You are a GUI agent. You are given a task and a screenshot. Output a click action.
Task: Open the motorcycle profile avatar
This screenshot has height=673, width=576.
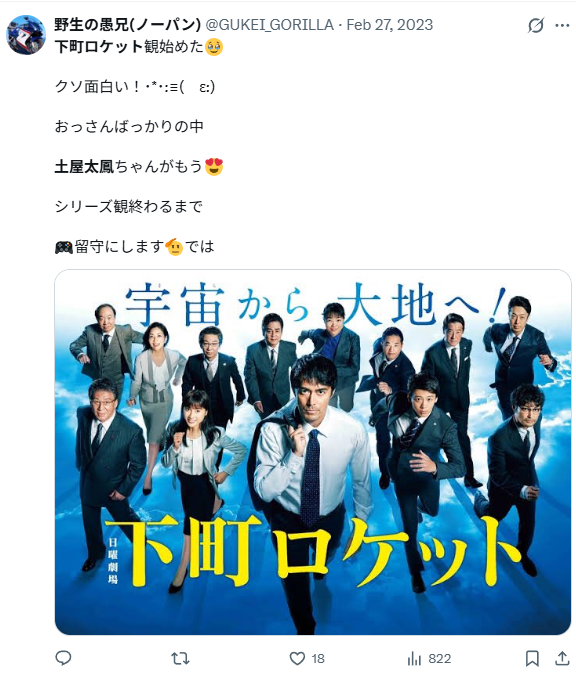click(26, 35)
